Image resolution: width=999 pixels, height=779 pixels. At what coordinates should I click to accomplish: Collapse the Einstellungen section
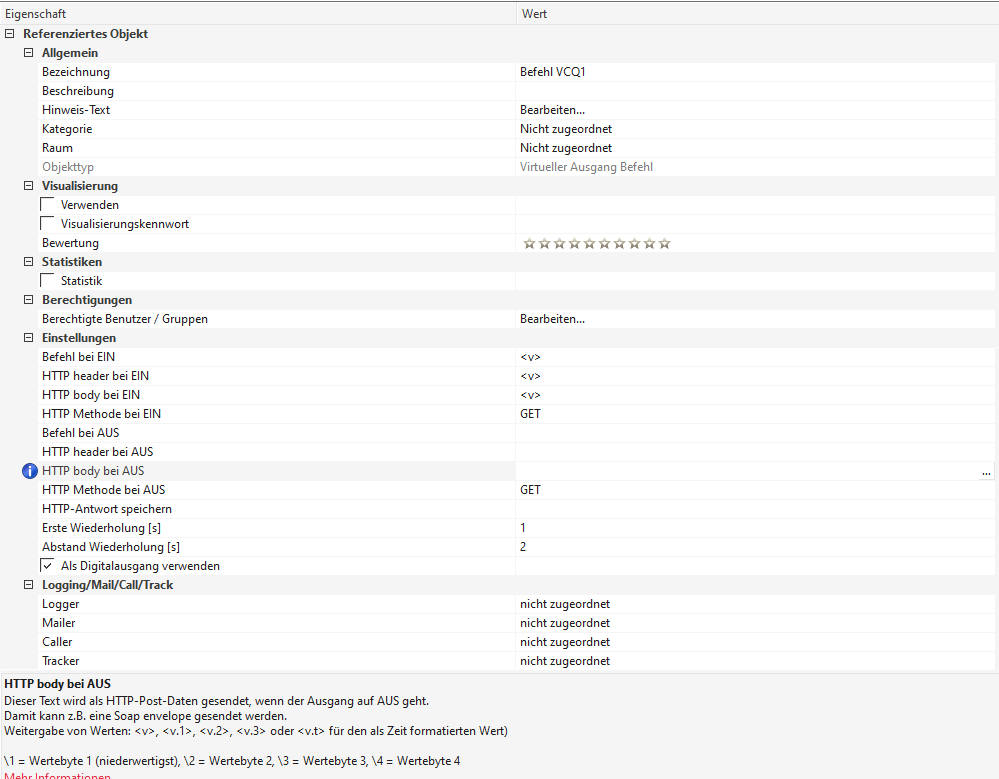click(x=28, y=338)
